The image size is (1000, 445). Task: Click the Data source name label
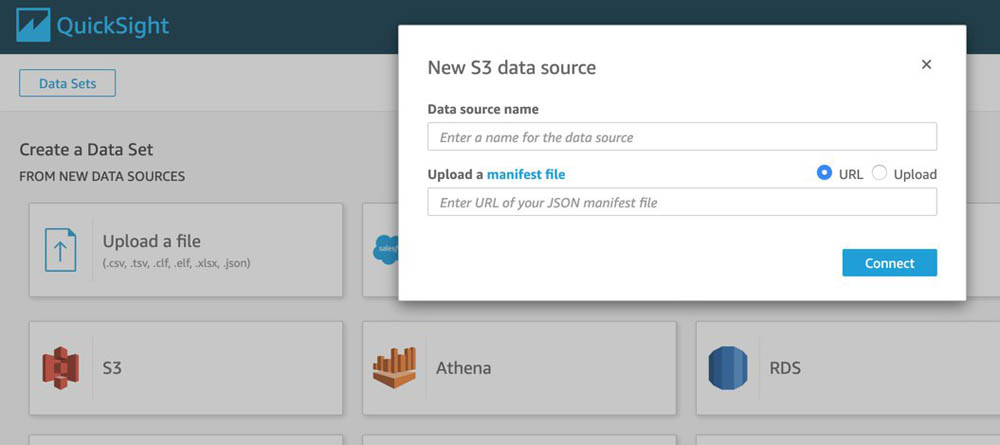click(x=483, y=110)
